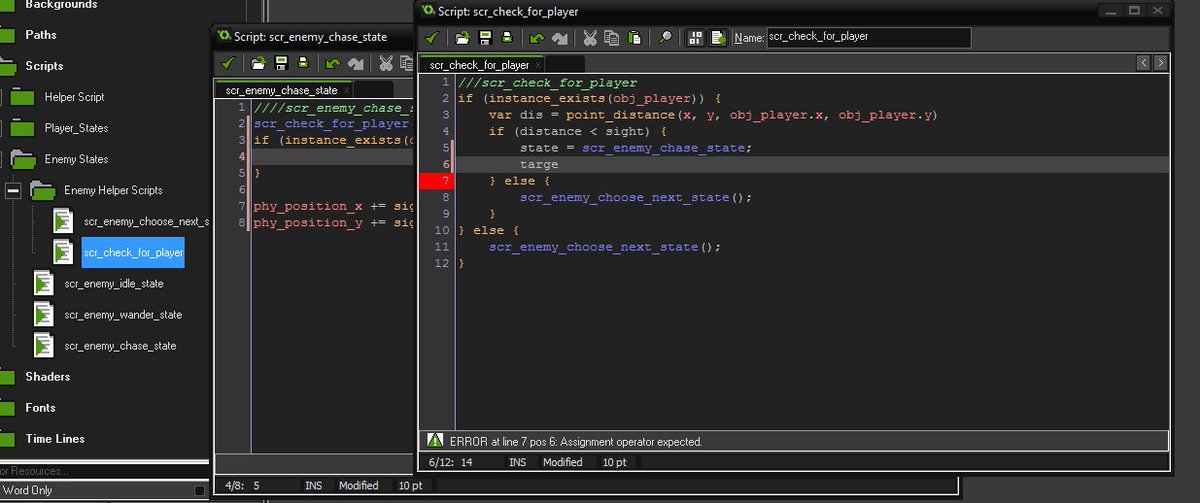This screenshot has height=503, width=1200.
Task: Select scr_enemy_wander_state script
Action: (x=123, y=315)
